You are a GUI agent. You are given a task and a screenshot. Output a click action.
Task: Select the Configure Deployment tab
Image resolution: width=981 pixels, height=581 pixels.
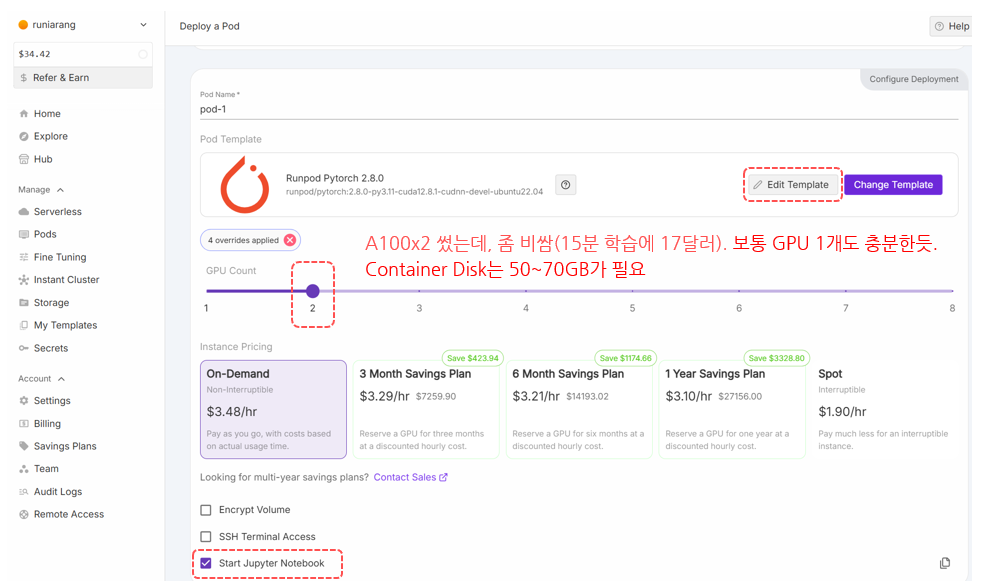click(913, 79)
